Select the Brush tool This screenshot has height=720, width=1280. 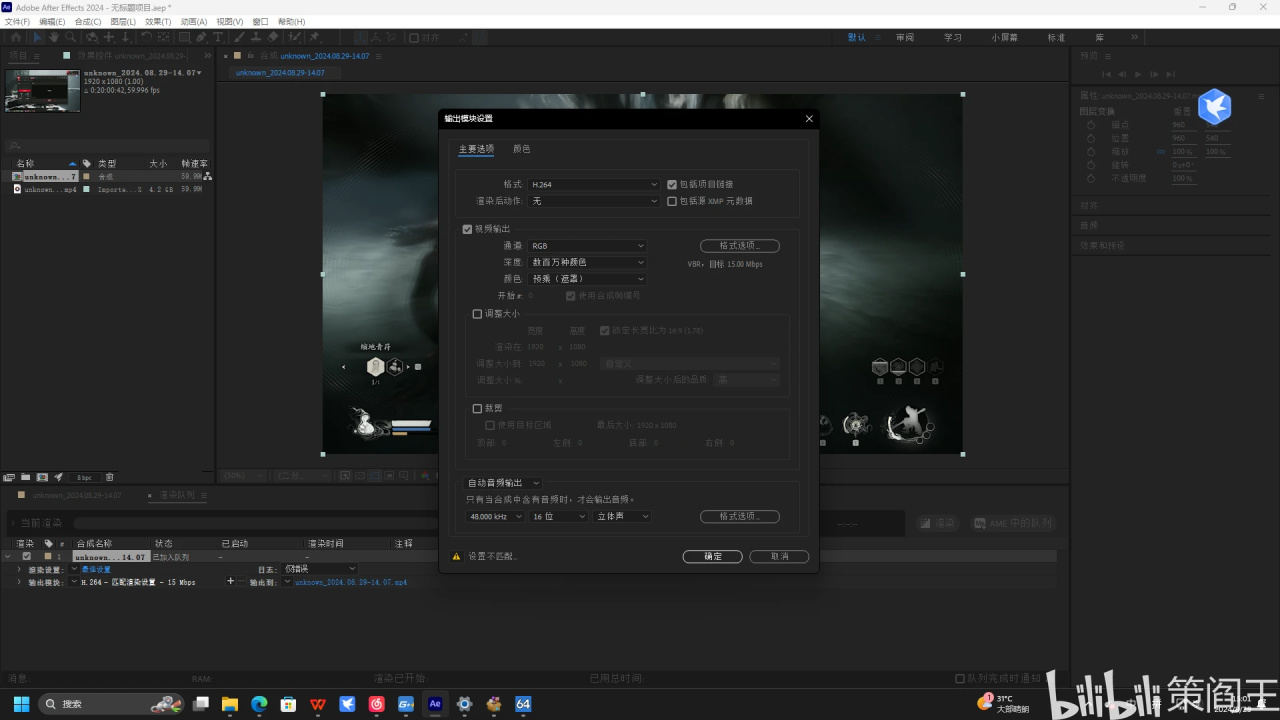(x=239, y=37)
